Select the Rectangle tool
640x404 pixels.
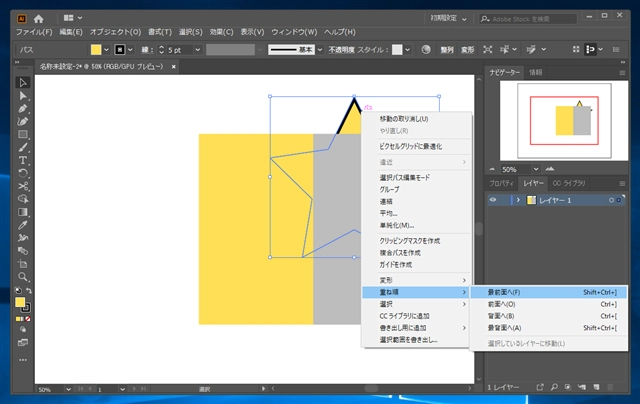(x=23, y=135)
